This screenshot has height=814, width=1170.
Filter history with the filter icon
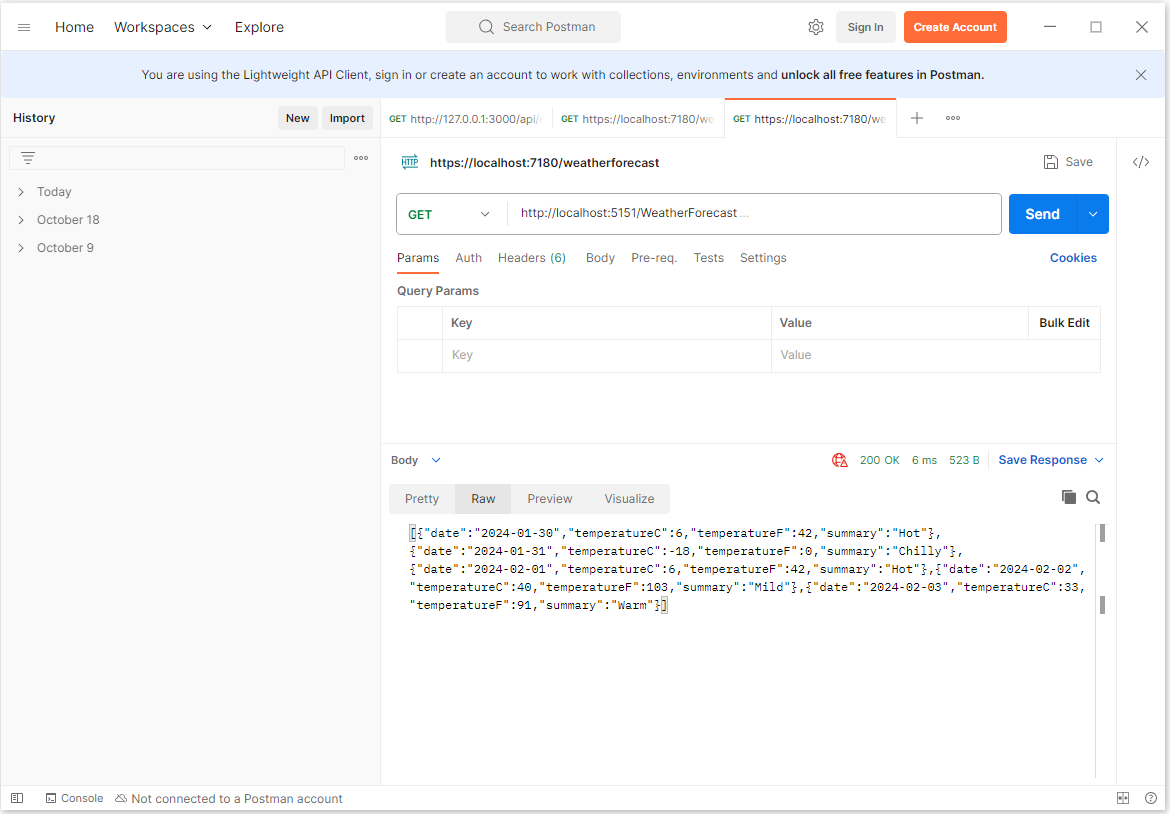pyautogui.click(x=28, y=158)
